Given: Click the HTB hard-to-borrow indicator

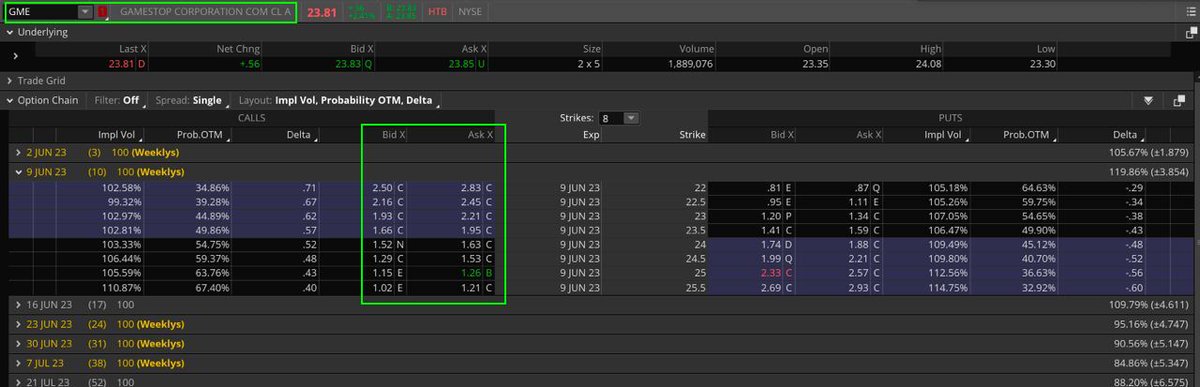Looking at the screenshot, I should coord(436,12).
